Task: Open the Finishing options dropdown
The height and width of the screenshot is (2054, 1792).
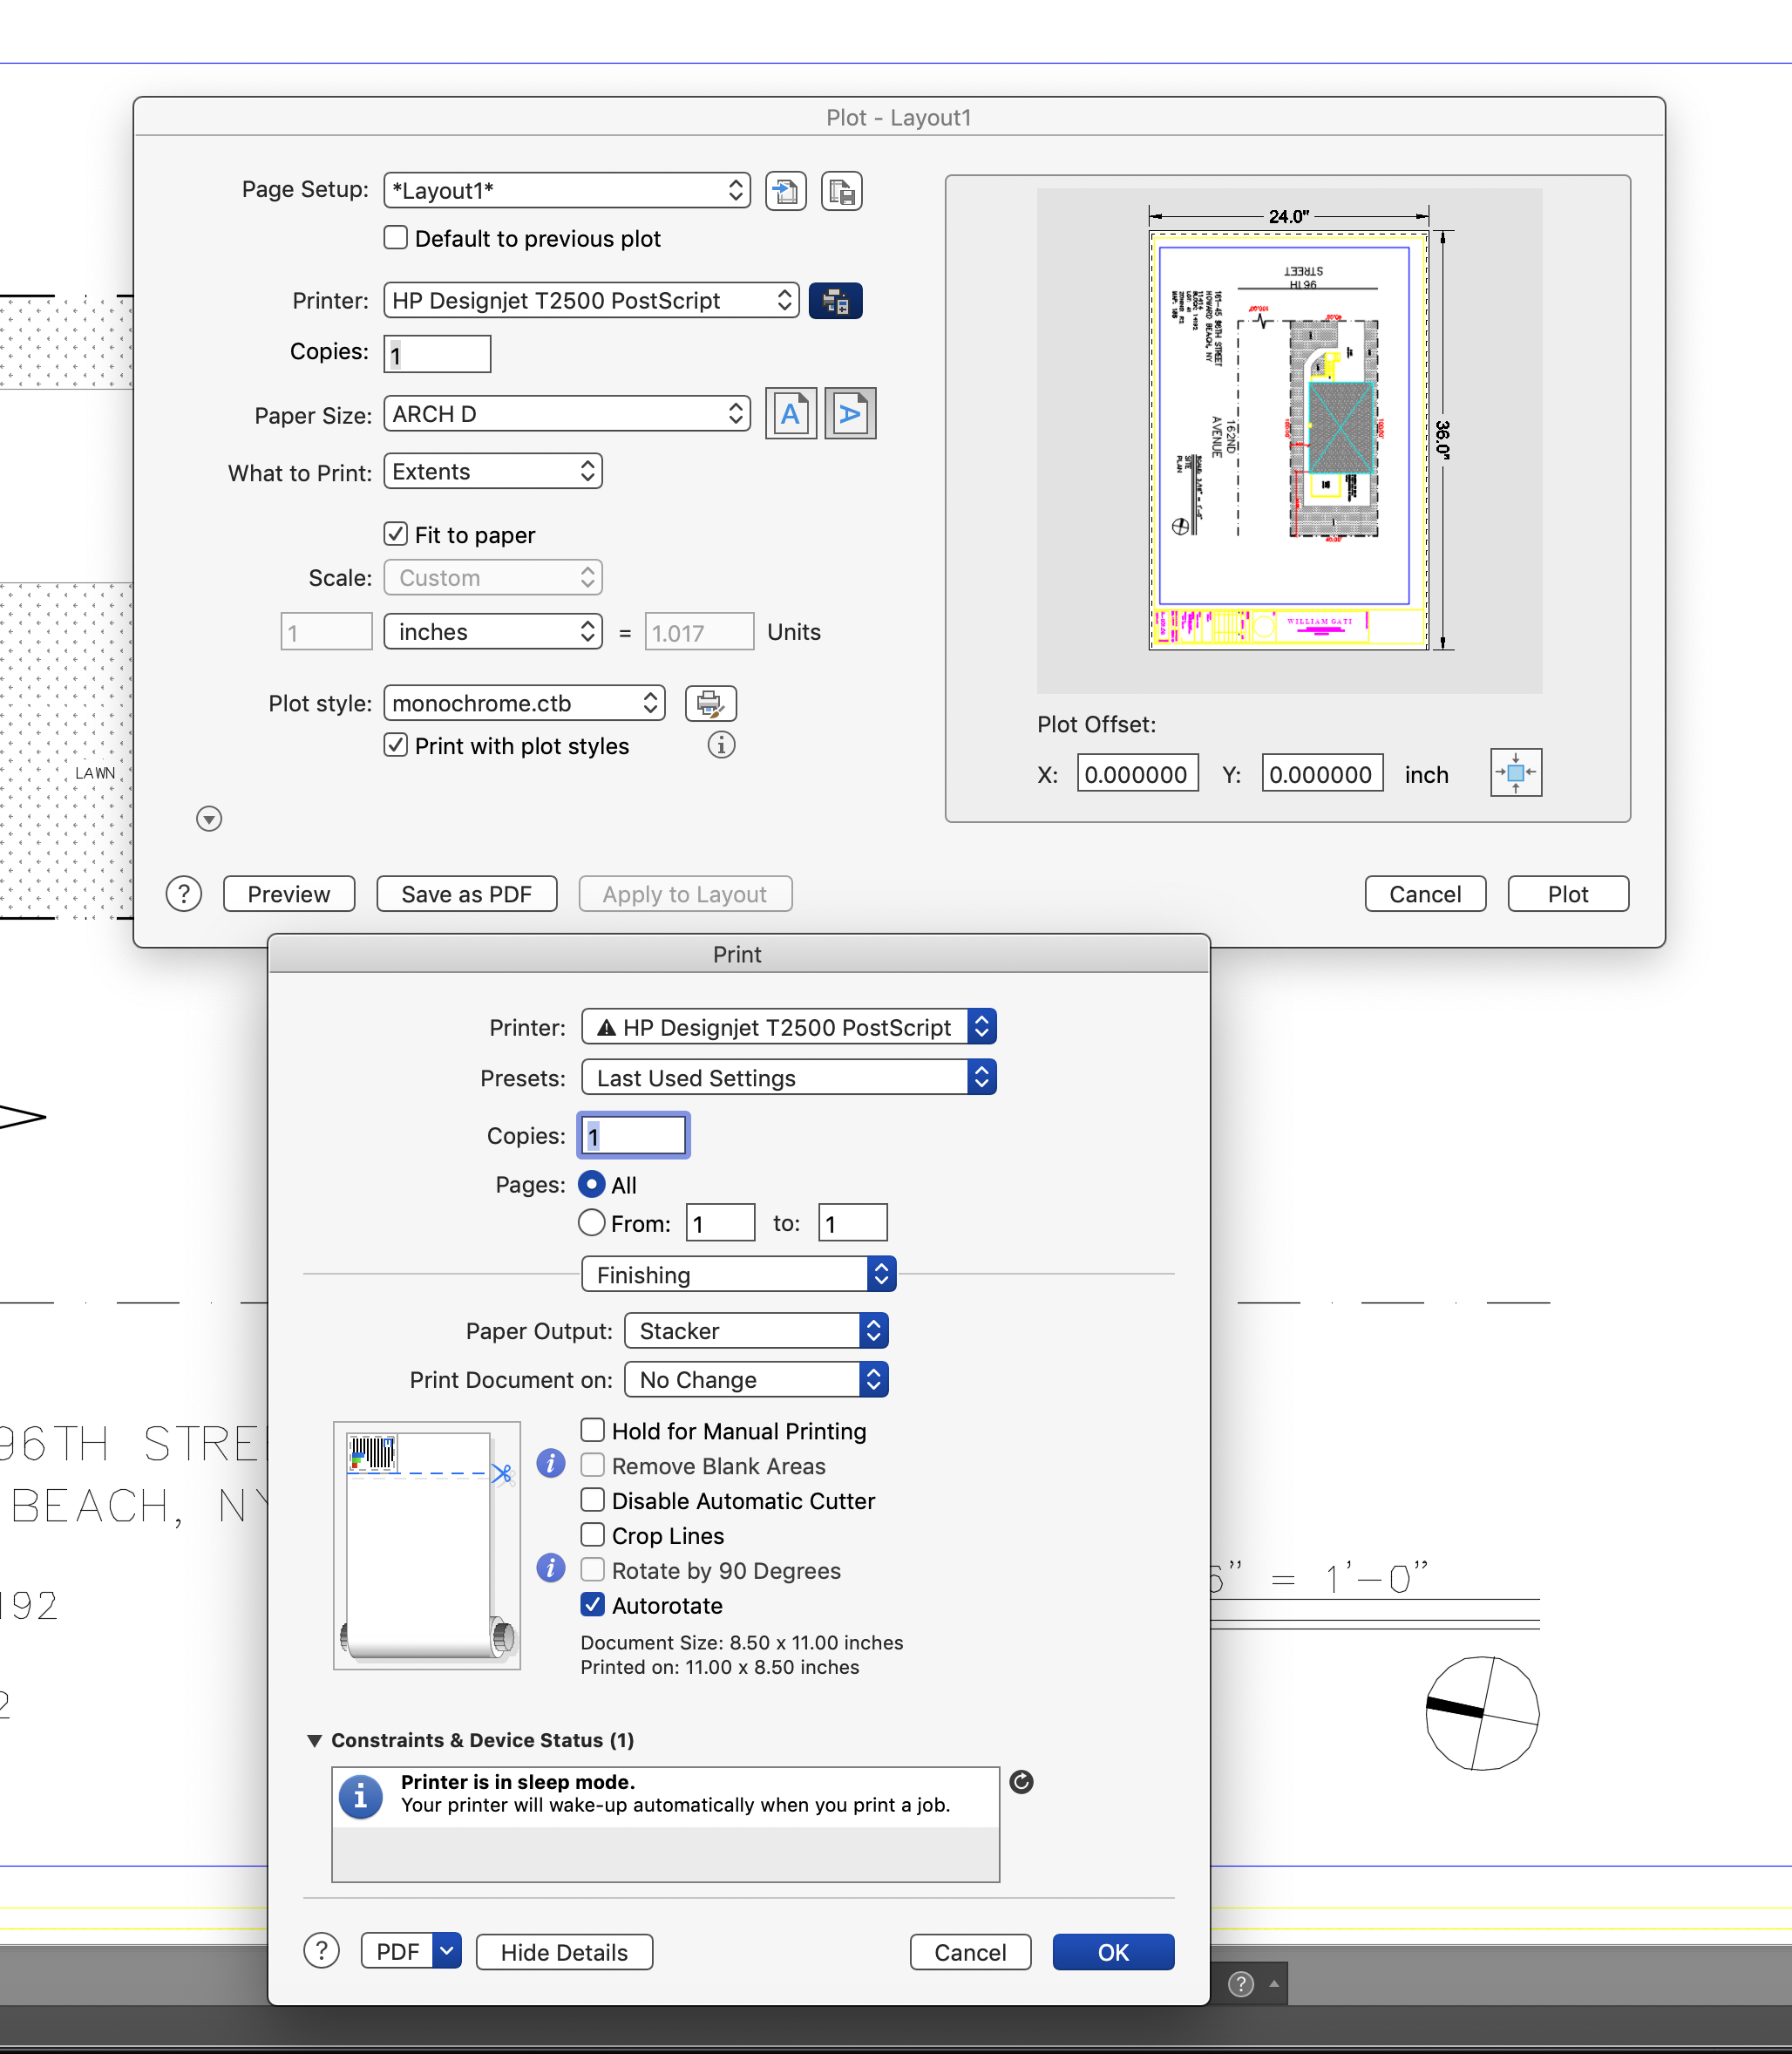Action: click(x=738, y=1275)
